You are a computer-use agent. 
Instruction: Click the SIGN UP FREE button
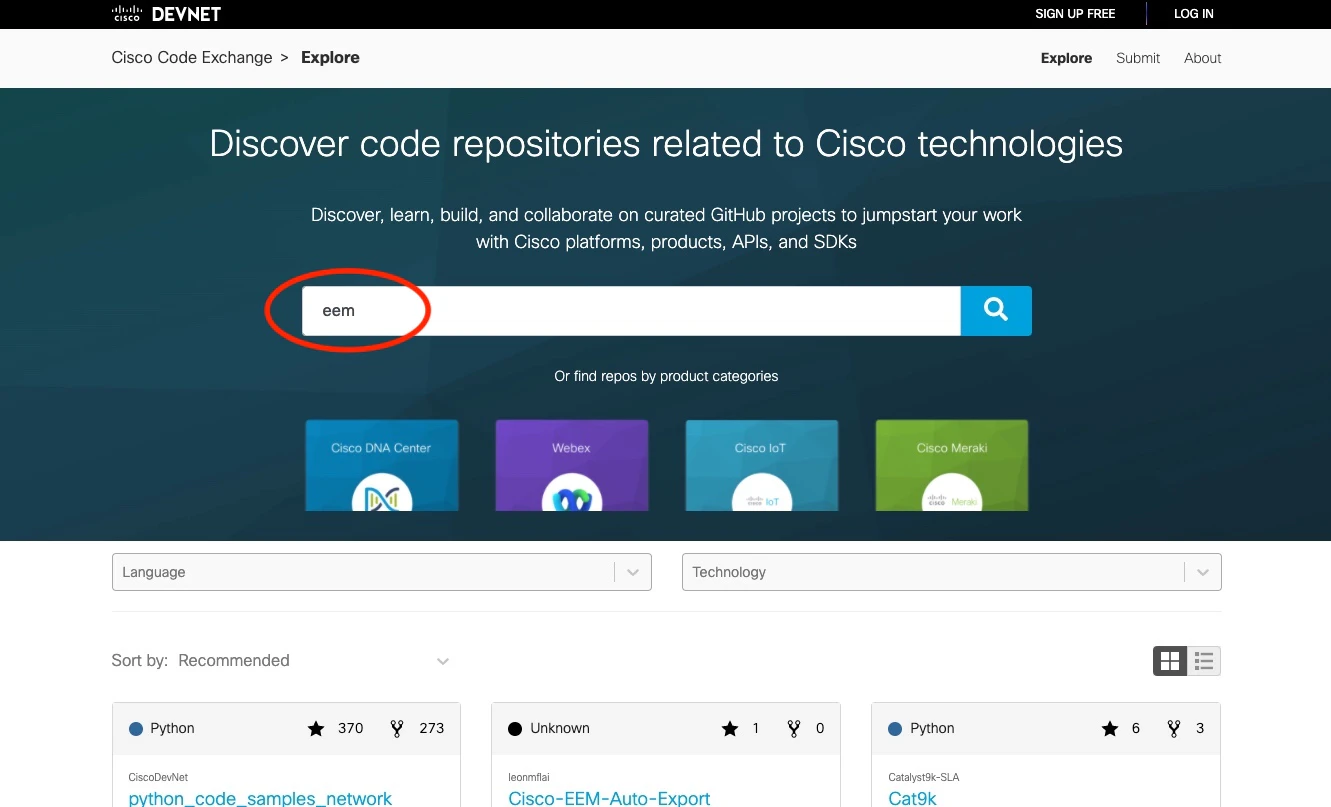coord(1074,13)
